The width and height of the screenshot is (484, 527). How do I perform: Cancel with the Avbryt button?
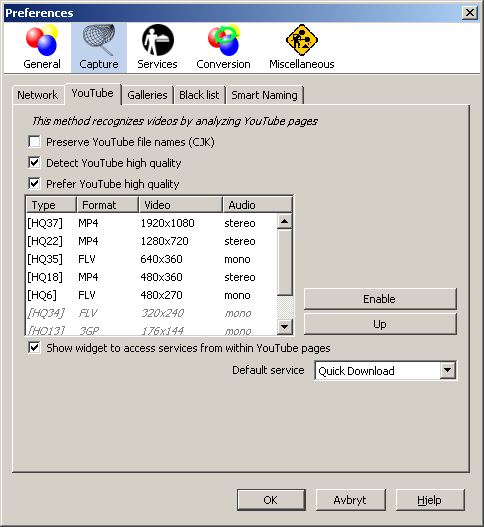tap(350, 500)
